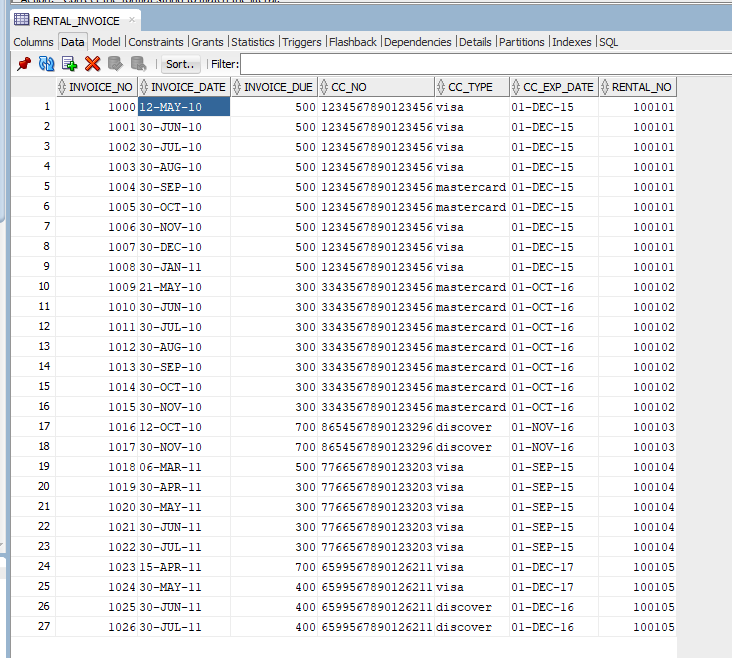The height and width of the screenshot is (658, 732).
Task: Select row number 4 header
Action: [33, 167]
